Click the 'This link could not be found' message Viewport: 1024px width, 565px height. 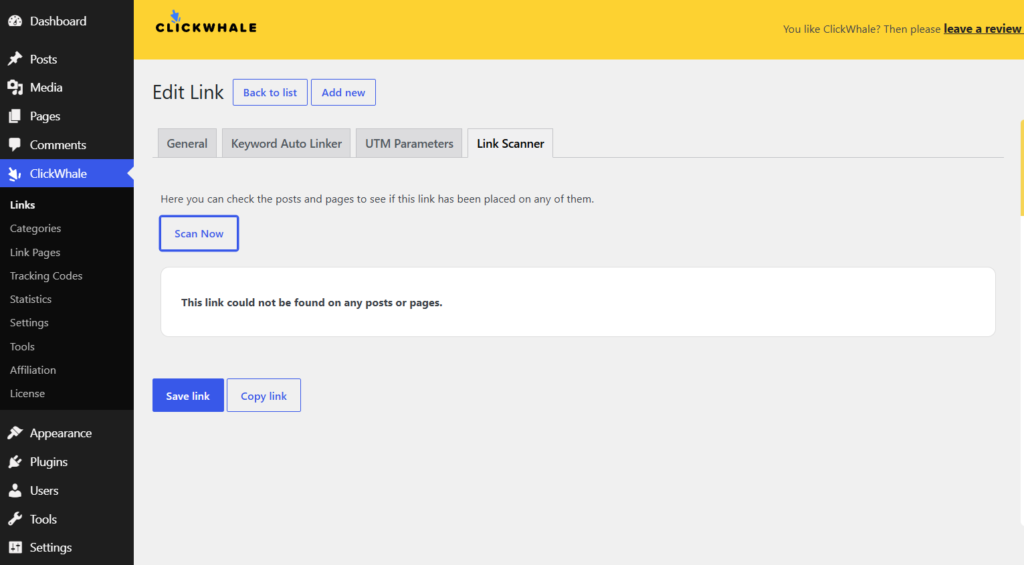[312, 302]
